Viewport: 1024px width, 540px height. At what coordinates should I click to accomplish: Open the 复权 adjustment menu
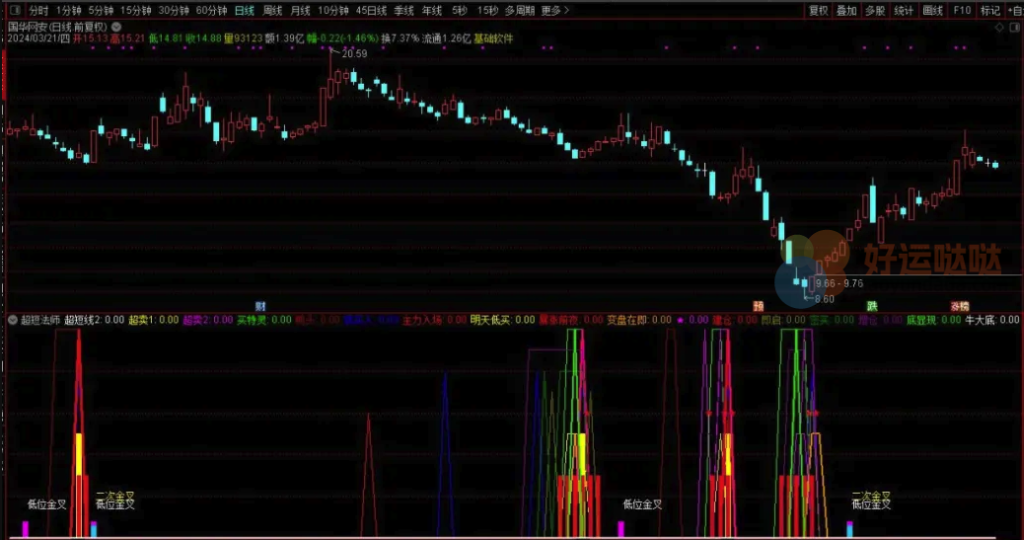click(x=818, y=10)
